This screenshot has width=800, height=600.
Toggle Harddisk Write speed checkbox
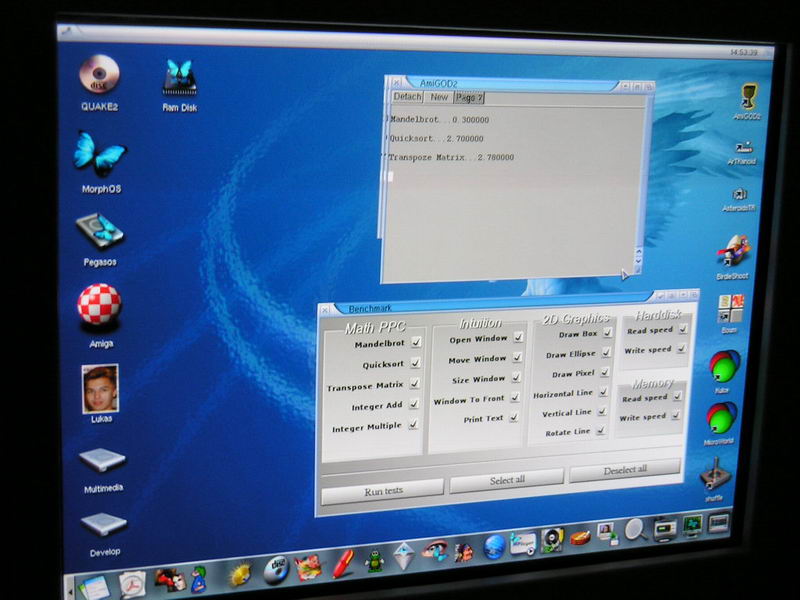(681, 349)
